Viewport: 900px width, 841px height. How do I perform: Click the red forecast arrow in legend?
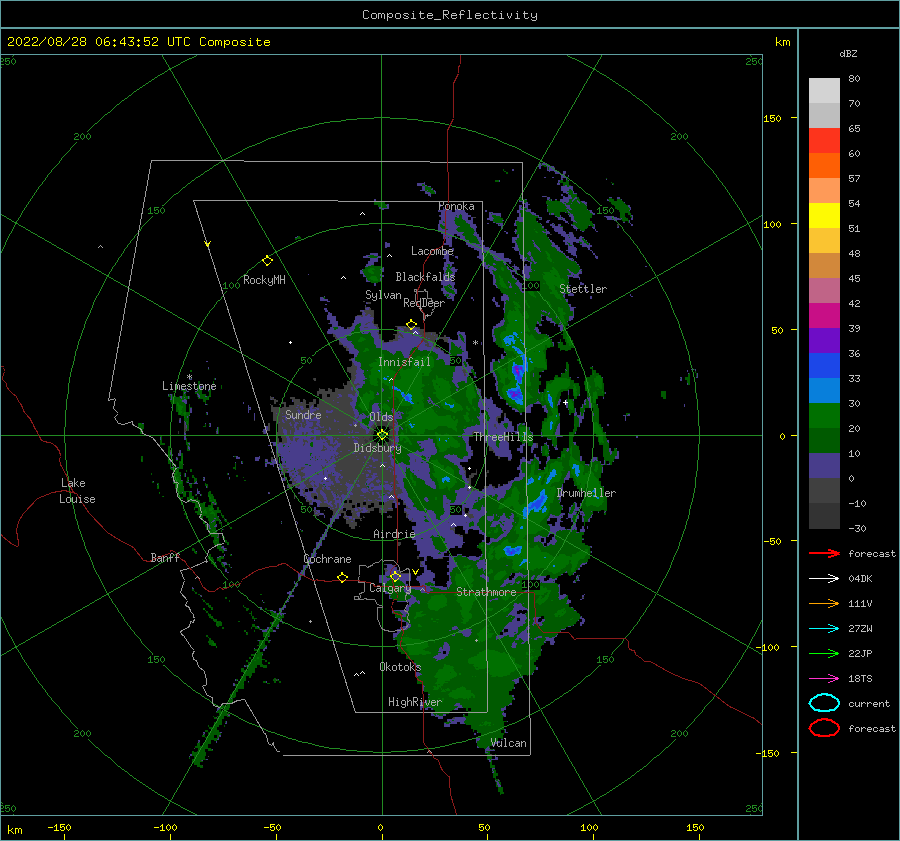(x=824, y=553)
